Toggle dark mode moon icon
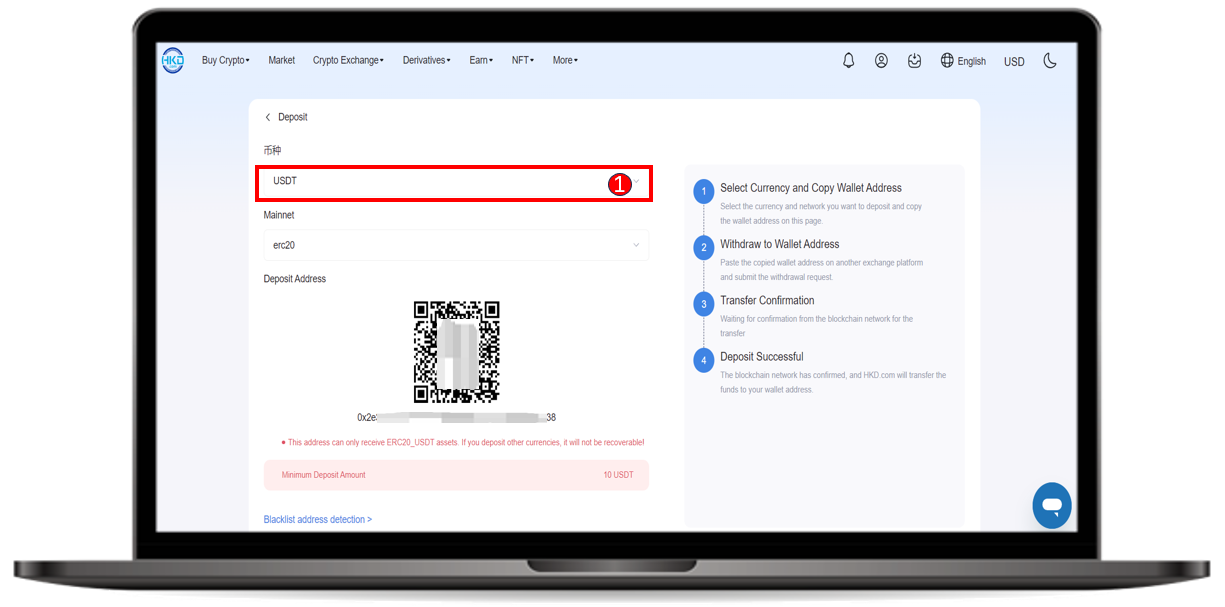Screen dimensions: 1225x607 click(x=1049, y=60)
